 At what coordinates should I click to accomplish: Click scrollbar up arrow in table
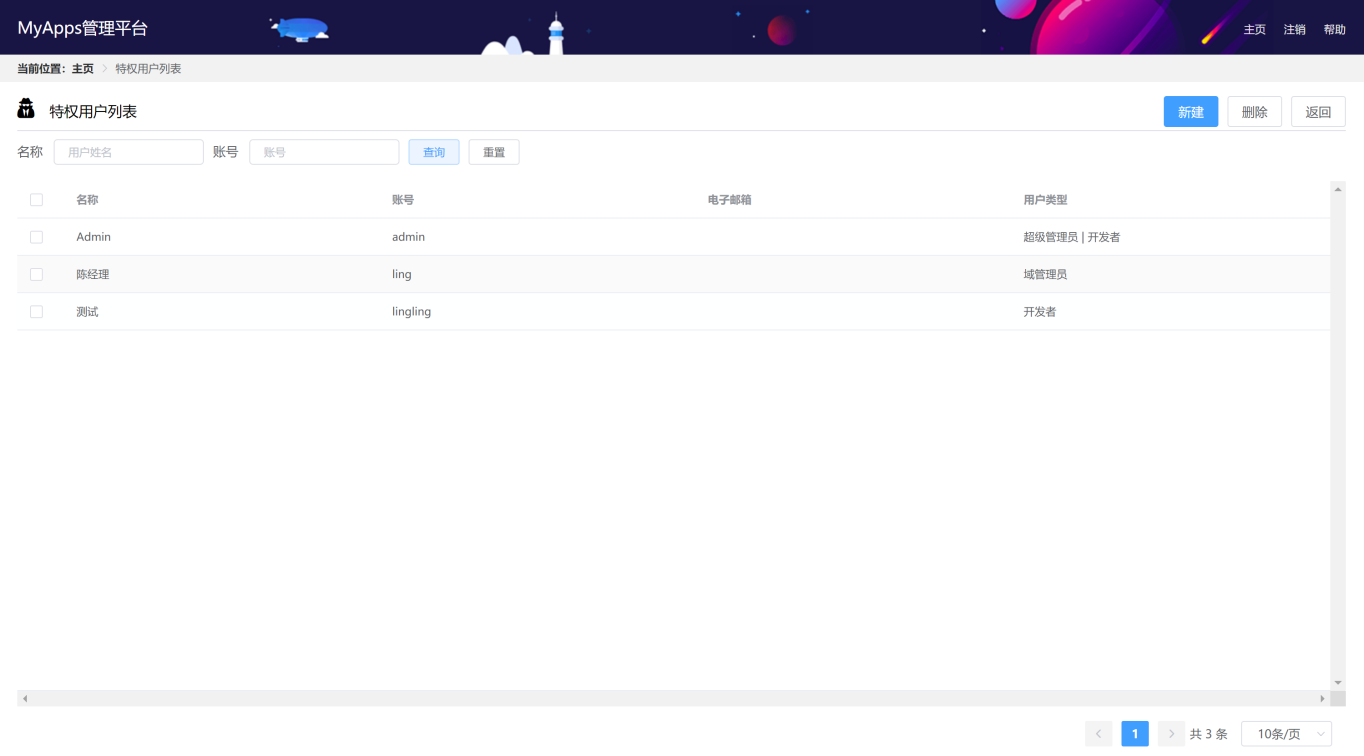[1338, 188]
